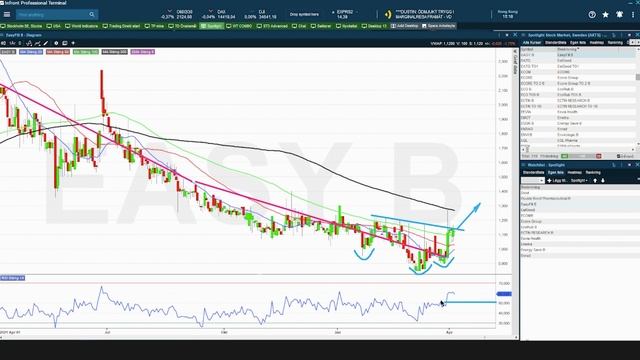
Task: Toggle the red moving average legend tag
Action: (58, 52)
